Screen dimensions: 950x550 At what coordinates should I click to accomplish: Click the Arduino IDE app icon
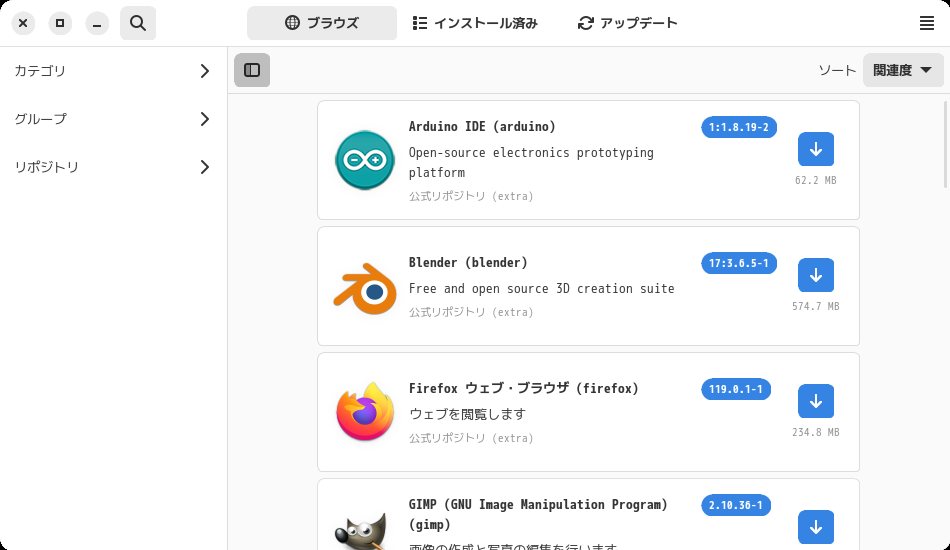(365, 160)
